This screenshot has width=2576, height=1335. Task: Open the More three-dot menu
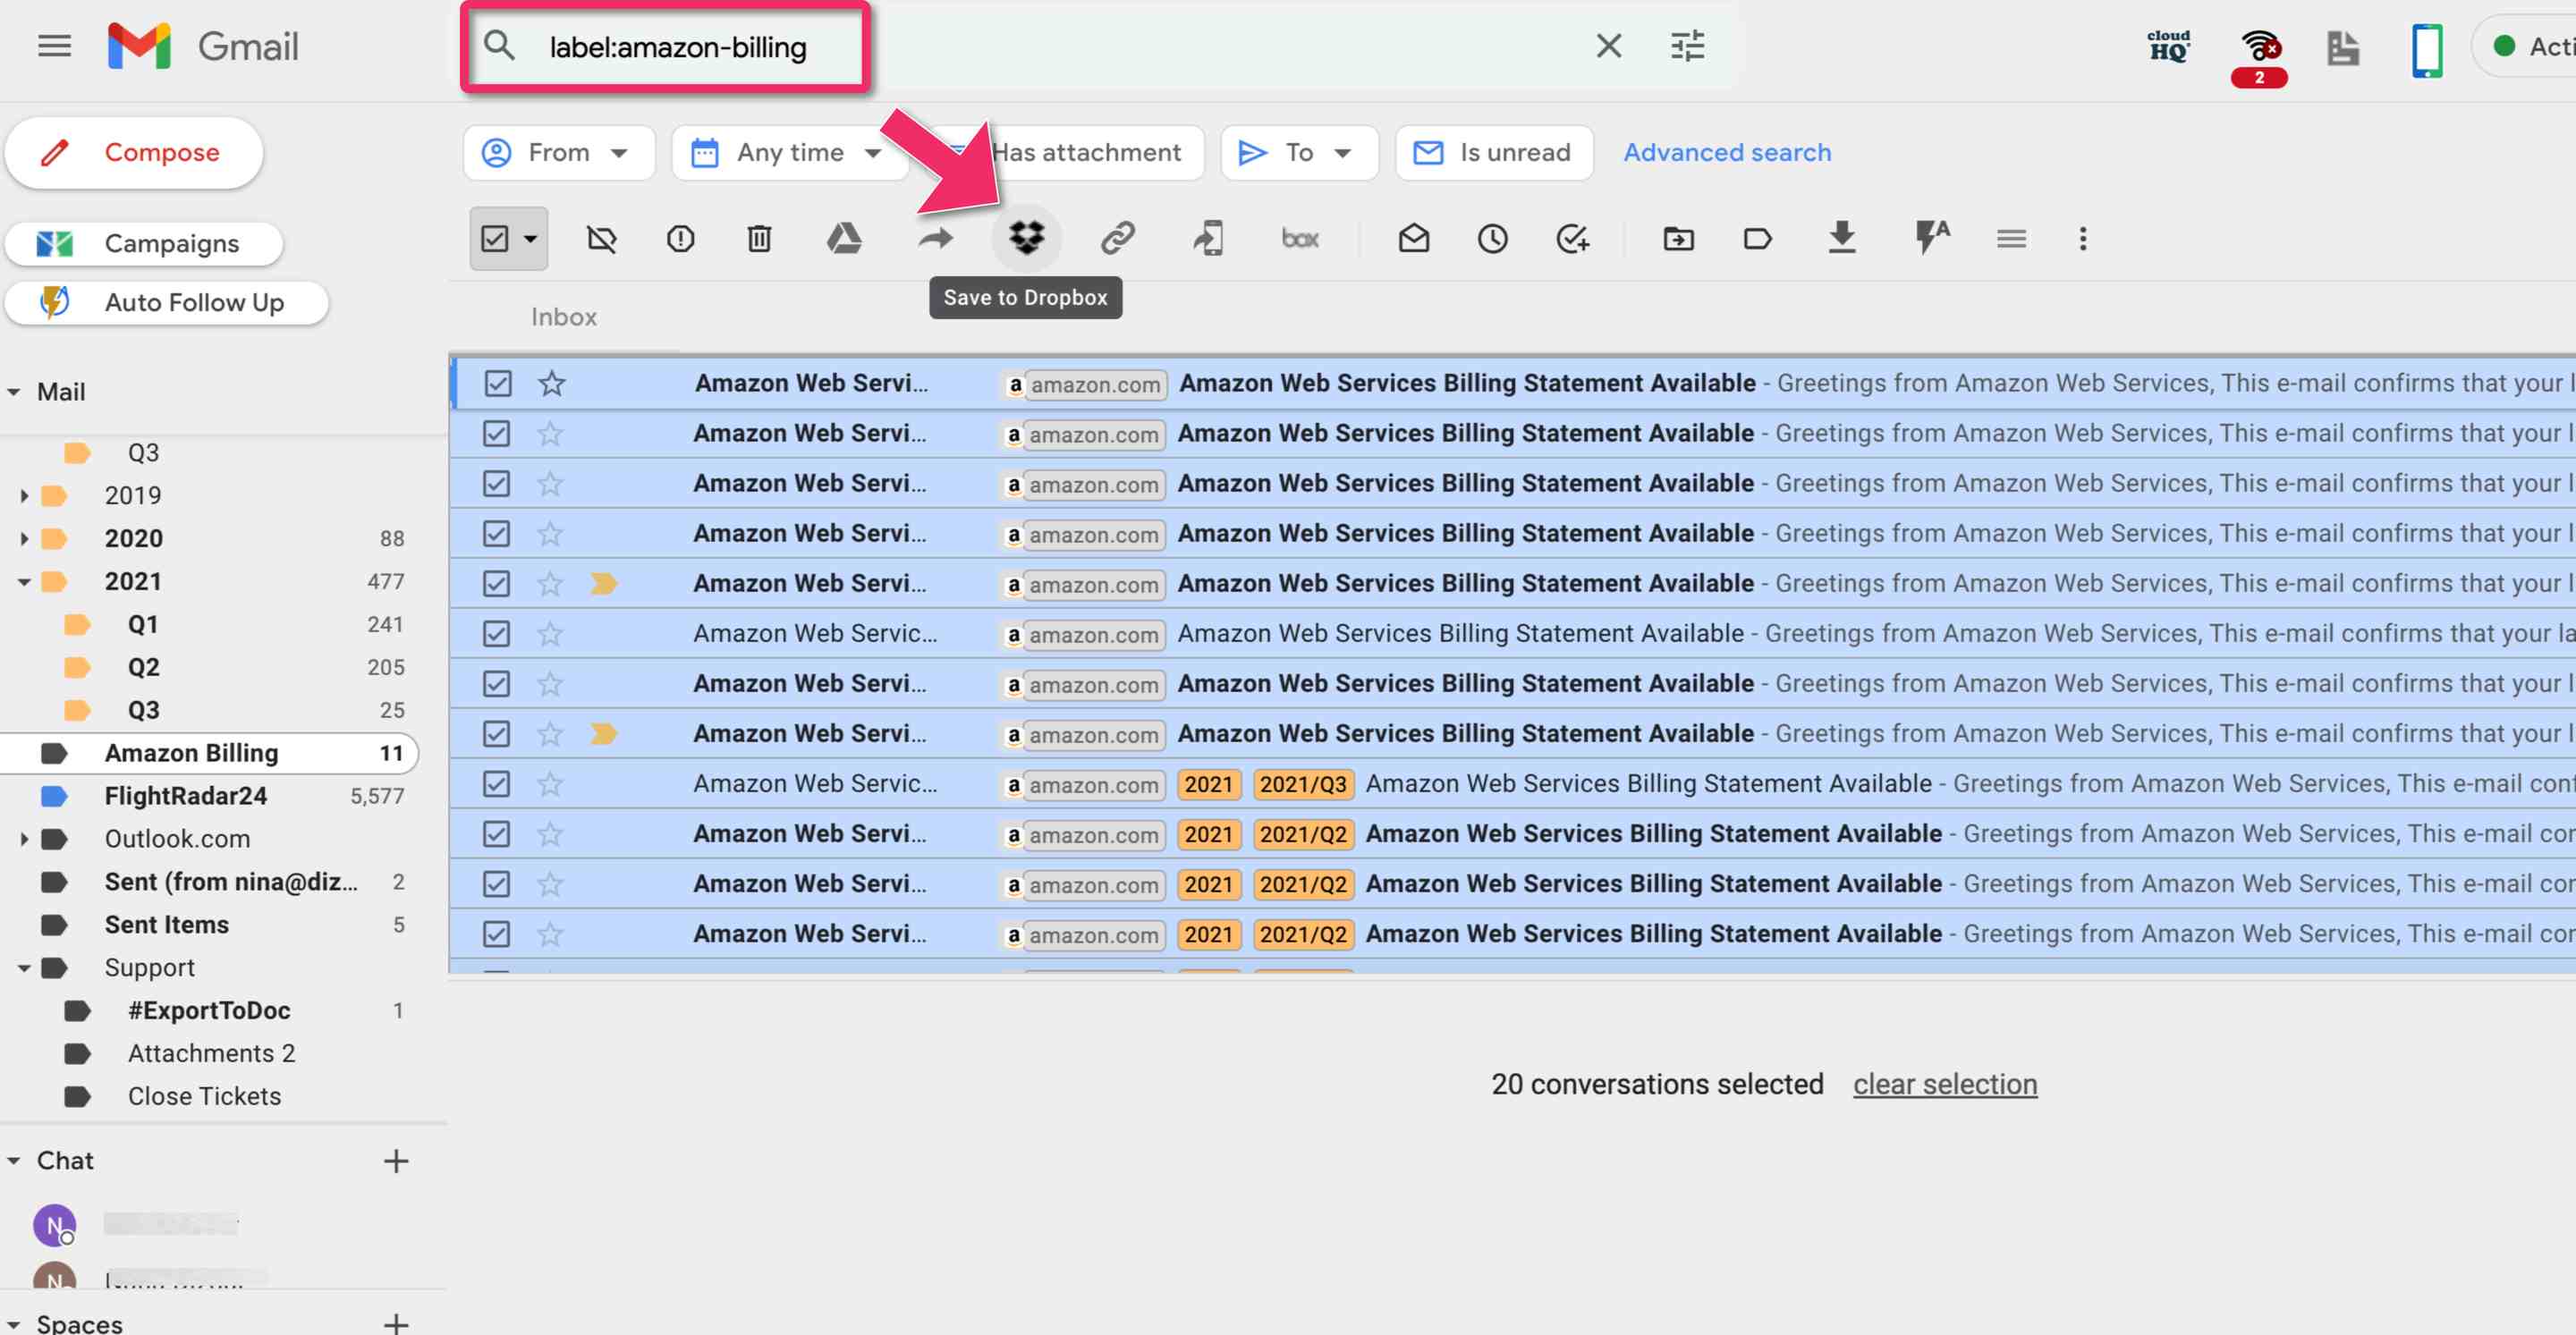(2083, 239)
